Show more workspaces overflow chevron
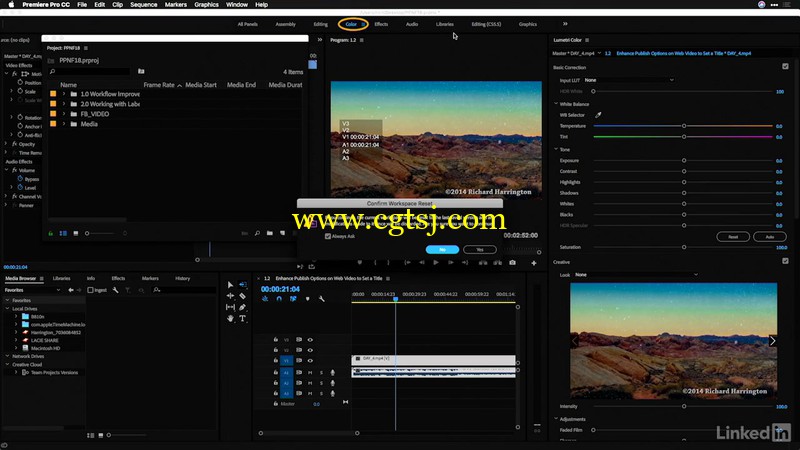Viewport: 800px width, 450px height. click(565, 24)
